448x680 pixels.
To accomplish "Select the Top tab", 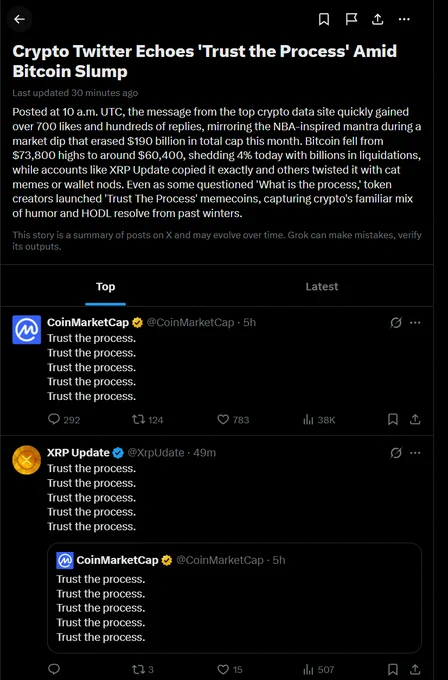I will click(105, 287).
